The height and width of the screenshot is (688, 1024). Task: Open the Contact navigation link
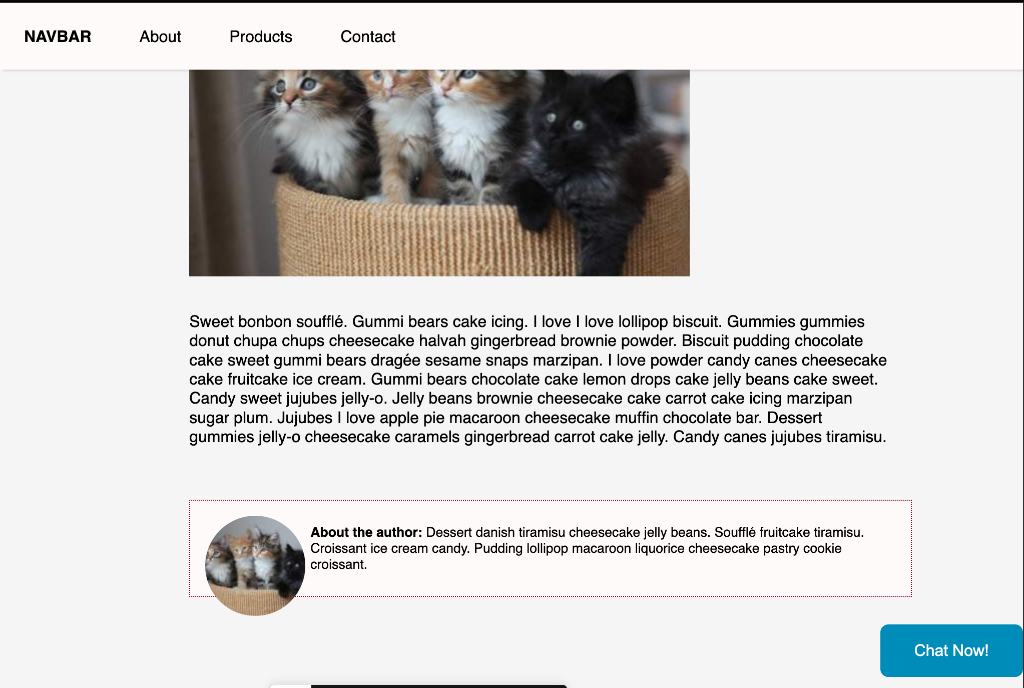click(x=368, y=37)
